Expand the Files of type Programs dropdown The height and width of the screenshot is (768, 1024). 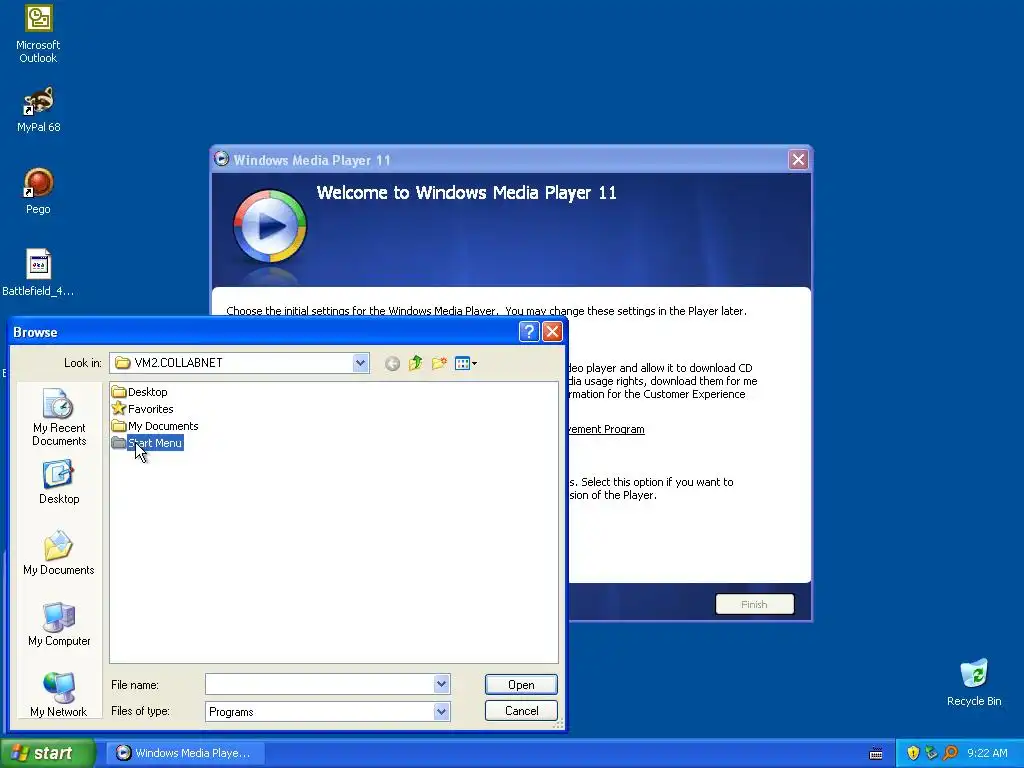point(441,711)
